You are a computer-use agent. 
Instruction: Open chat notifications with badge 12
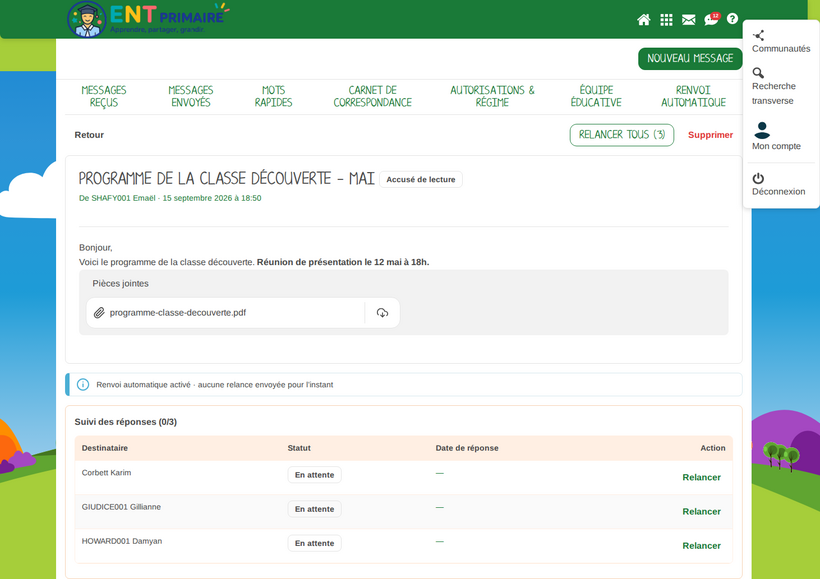click(x=711, y=19)
